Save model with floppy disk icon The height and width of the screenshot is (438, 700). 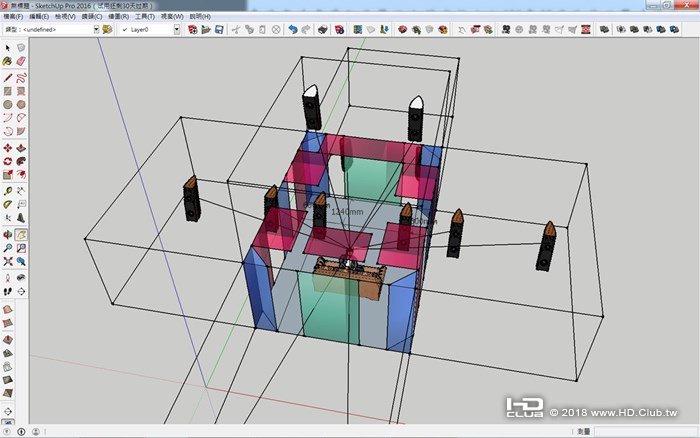(219, 29)
